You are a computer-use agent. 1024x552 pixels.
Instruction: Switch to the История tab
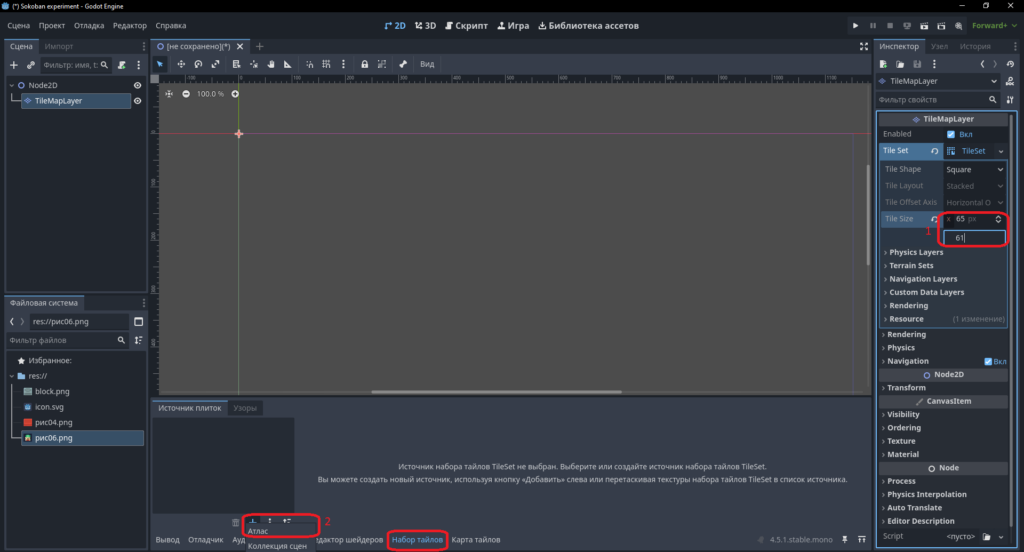coord(975,46)
